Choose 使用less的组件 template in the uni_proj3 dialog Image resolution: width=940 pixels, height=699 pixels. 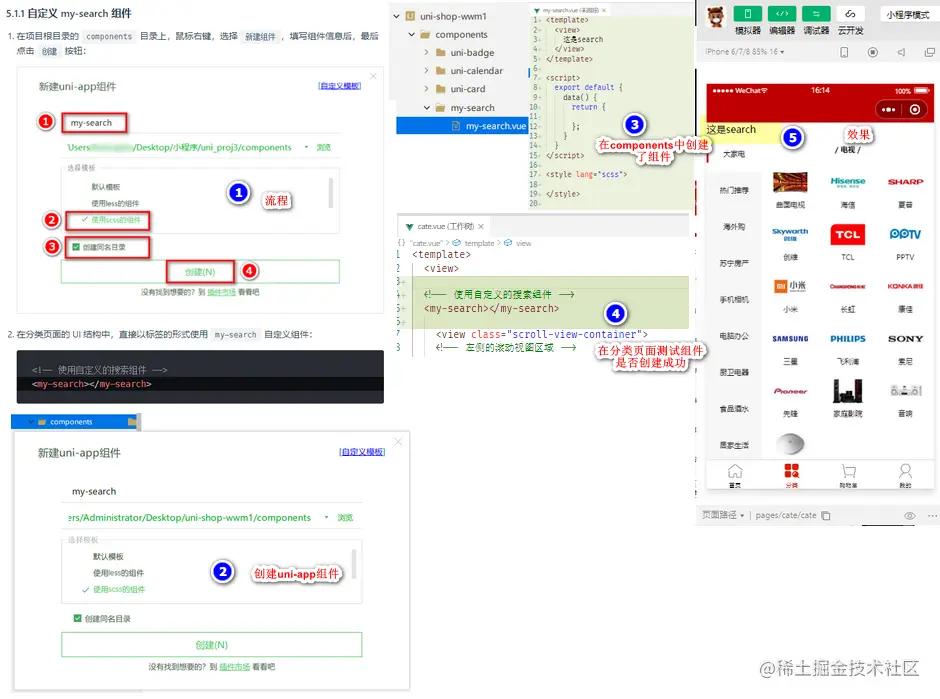(115, 204)
